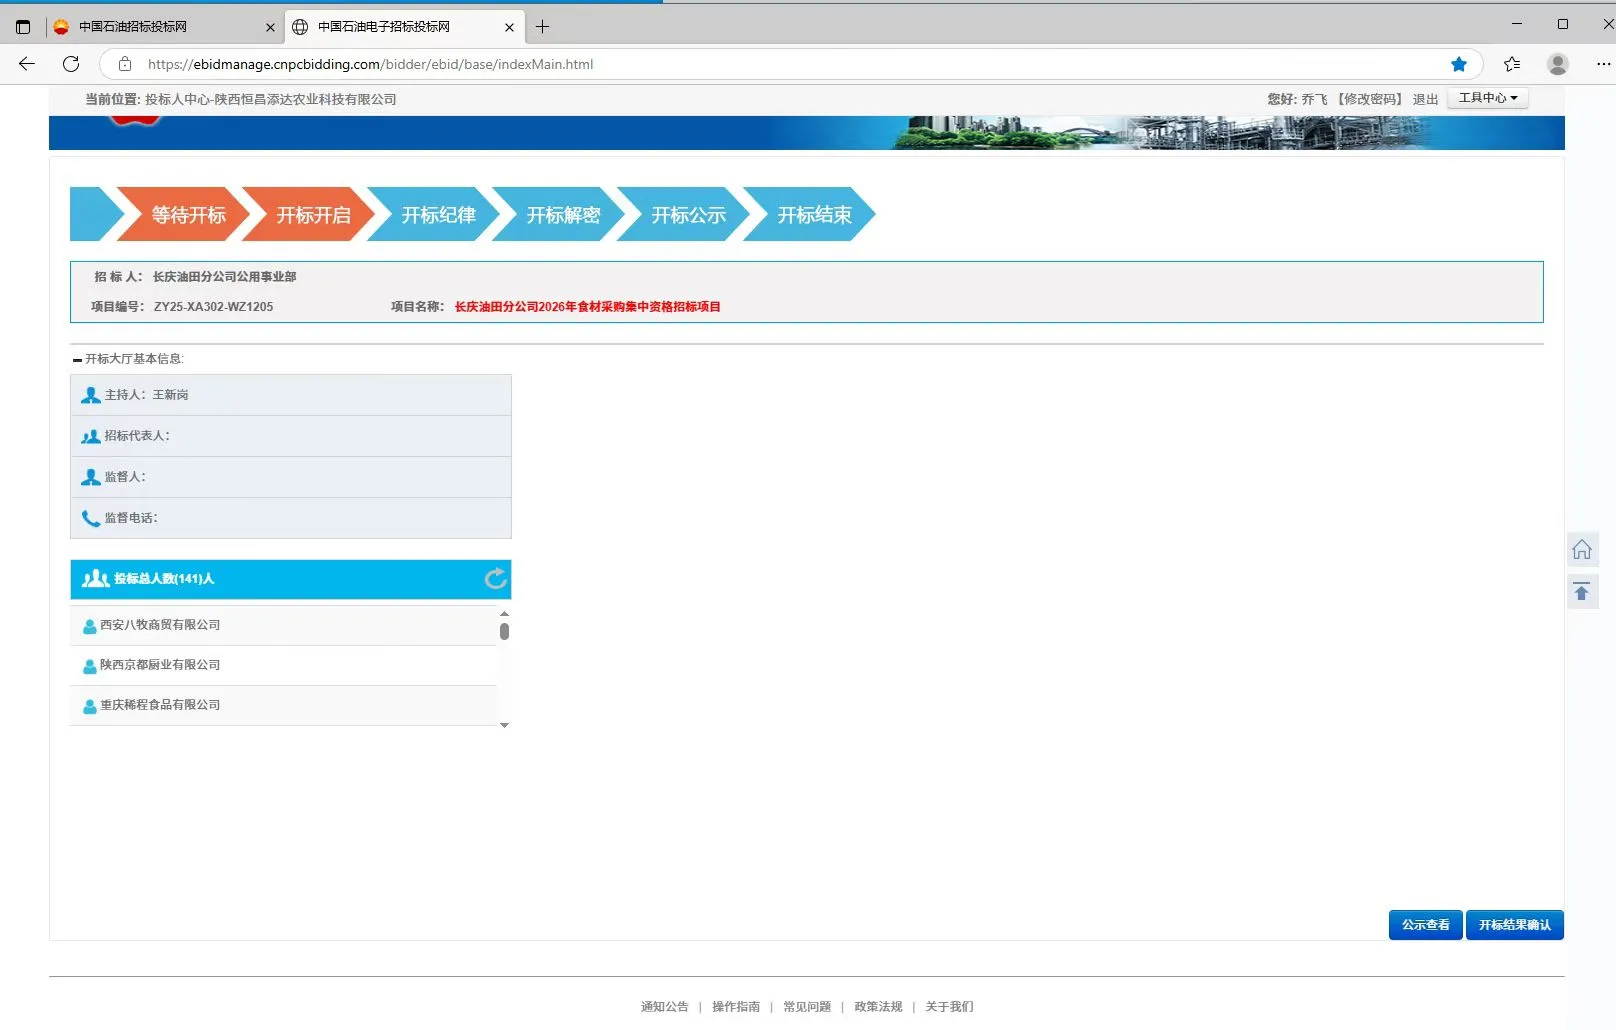
Task: Go to the 开标纪律 step
Action: click(434, 214)
